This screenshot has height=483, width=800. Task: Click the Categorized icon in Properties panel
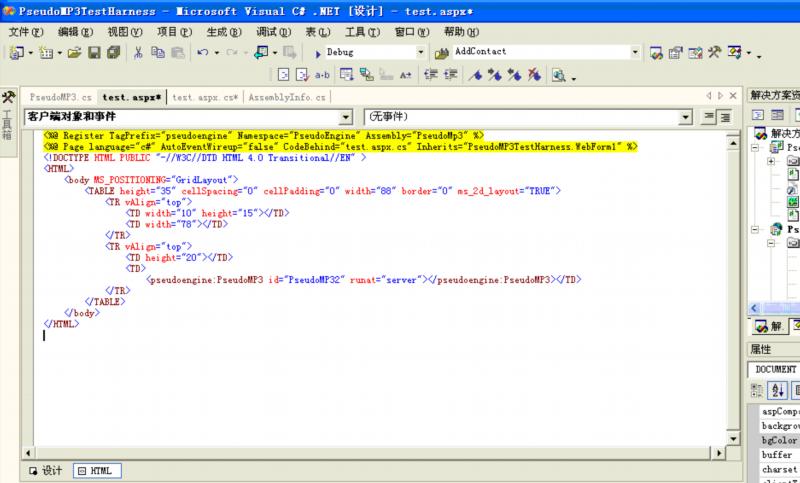[x=757, y=391]
